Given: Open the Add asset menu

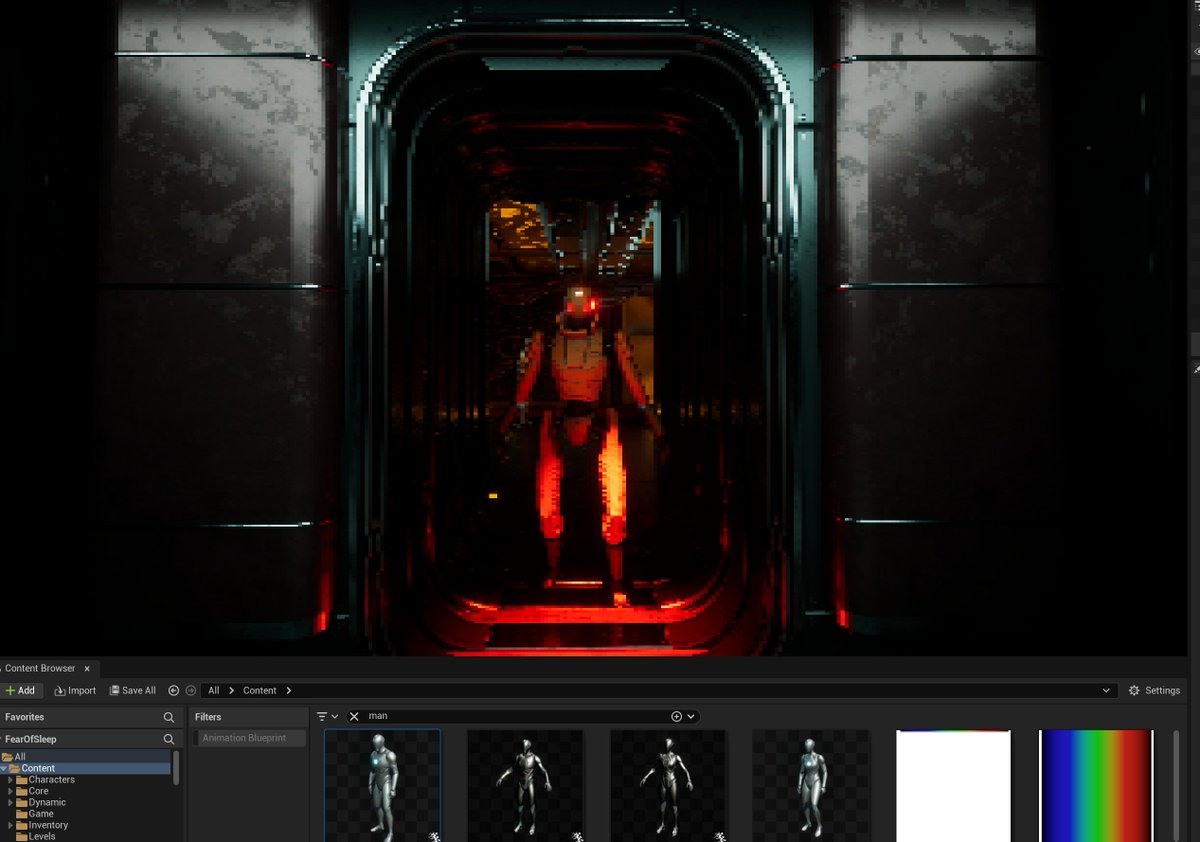Looking at the screenshot, I should point(21,690).
